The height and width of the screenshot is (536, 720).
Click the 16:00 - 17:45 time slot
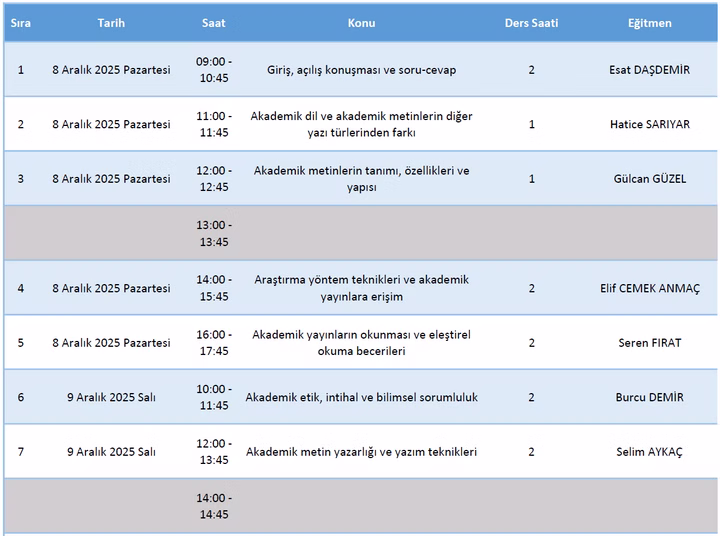(x=213, y=343)
